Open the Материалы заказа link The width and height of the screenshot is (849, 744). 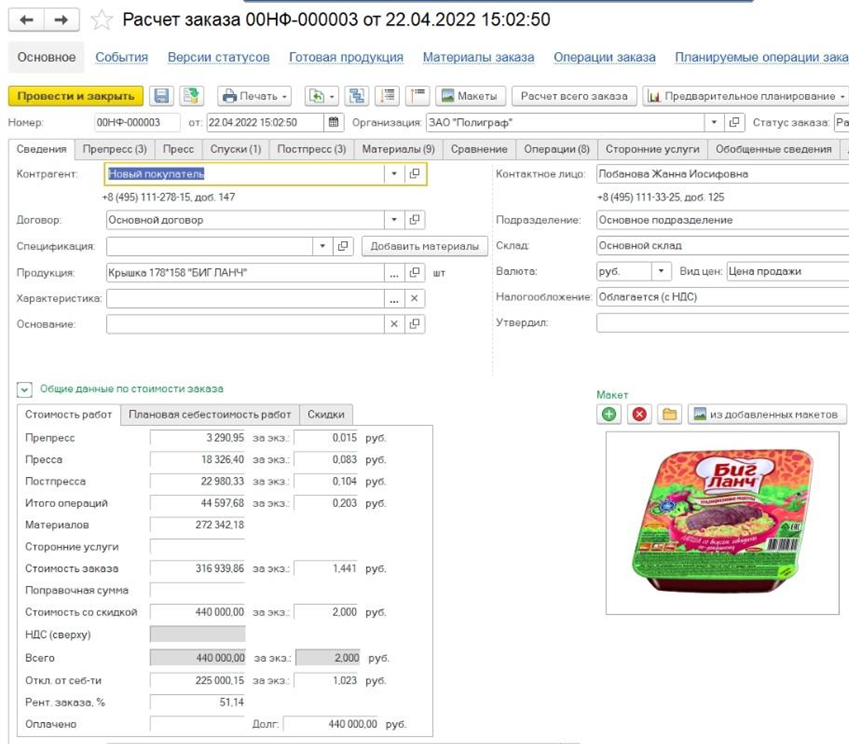click(479, 57)
